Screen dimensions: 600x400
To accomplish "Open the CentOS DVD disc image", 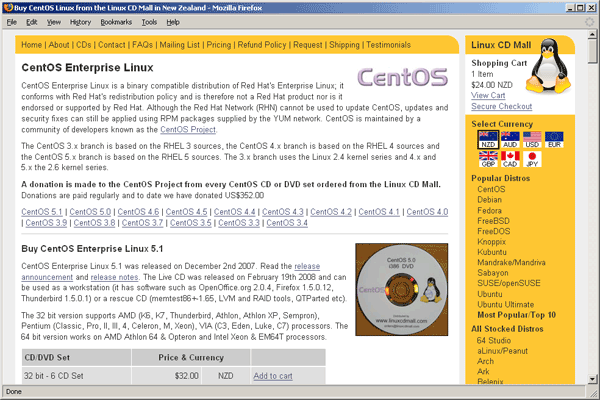I will pyautogui.click(x=401, y=289).
